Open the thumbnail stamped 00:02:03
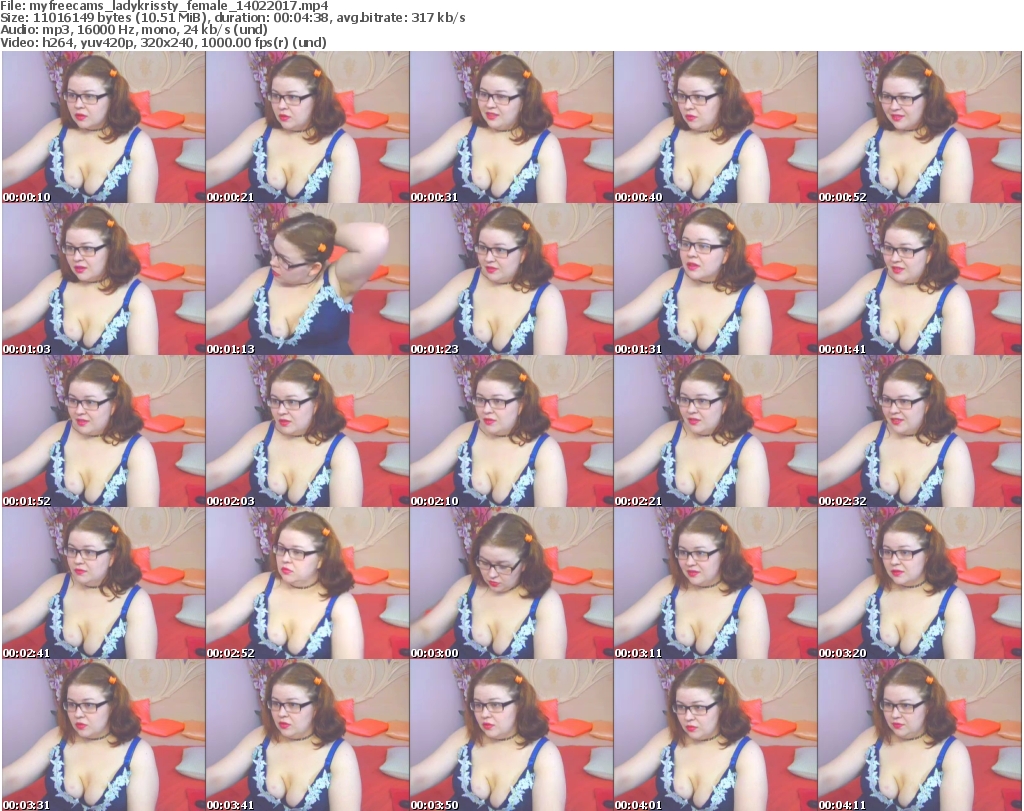The width and height of the screenshot is (1024, 811). pyautogui.click(x=308, y=432)
